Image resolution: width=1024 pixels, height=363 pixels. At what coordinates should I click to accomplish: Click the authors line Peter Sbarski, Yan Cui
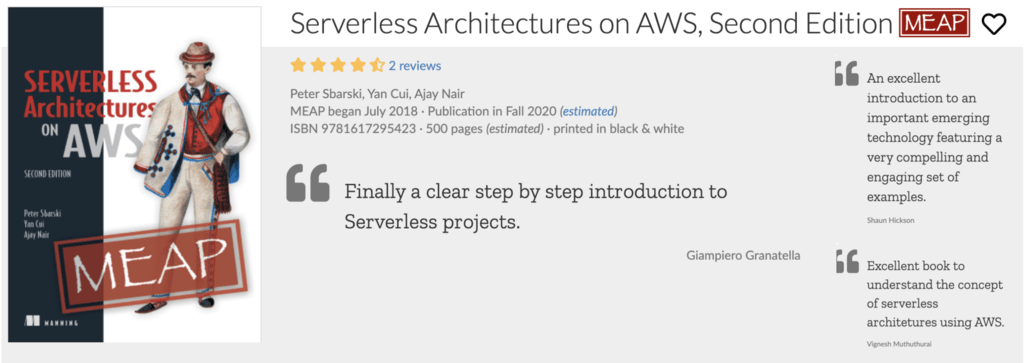(x=377, y=94)
